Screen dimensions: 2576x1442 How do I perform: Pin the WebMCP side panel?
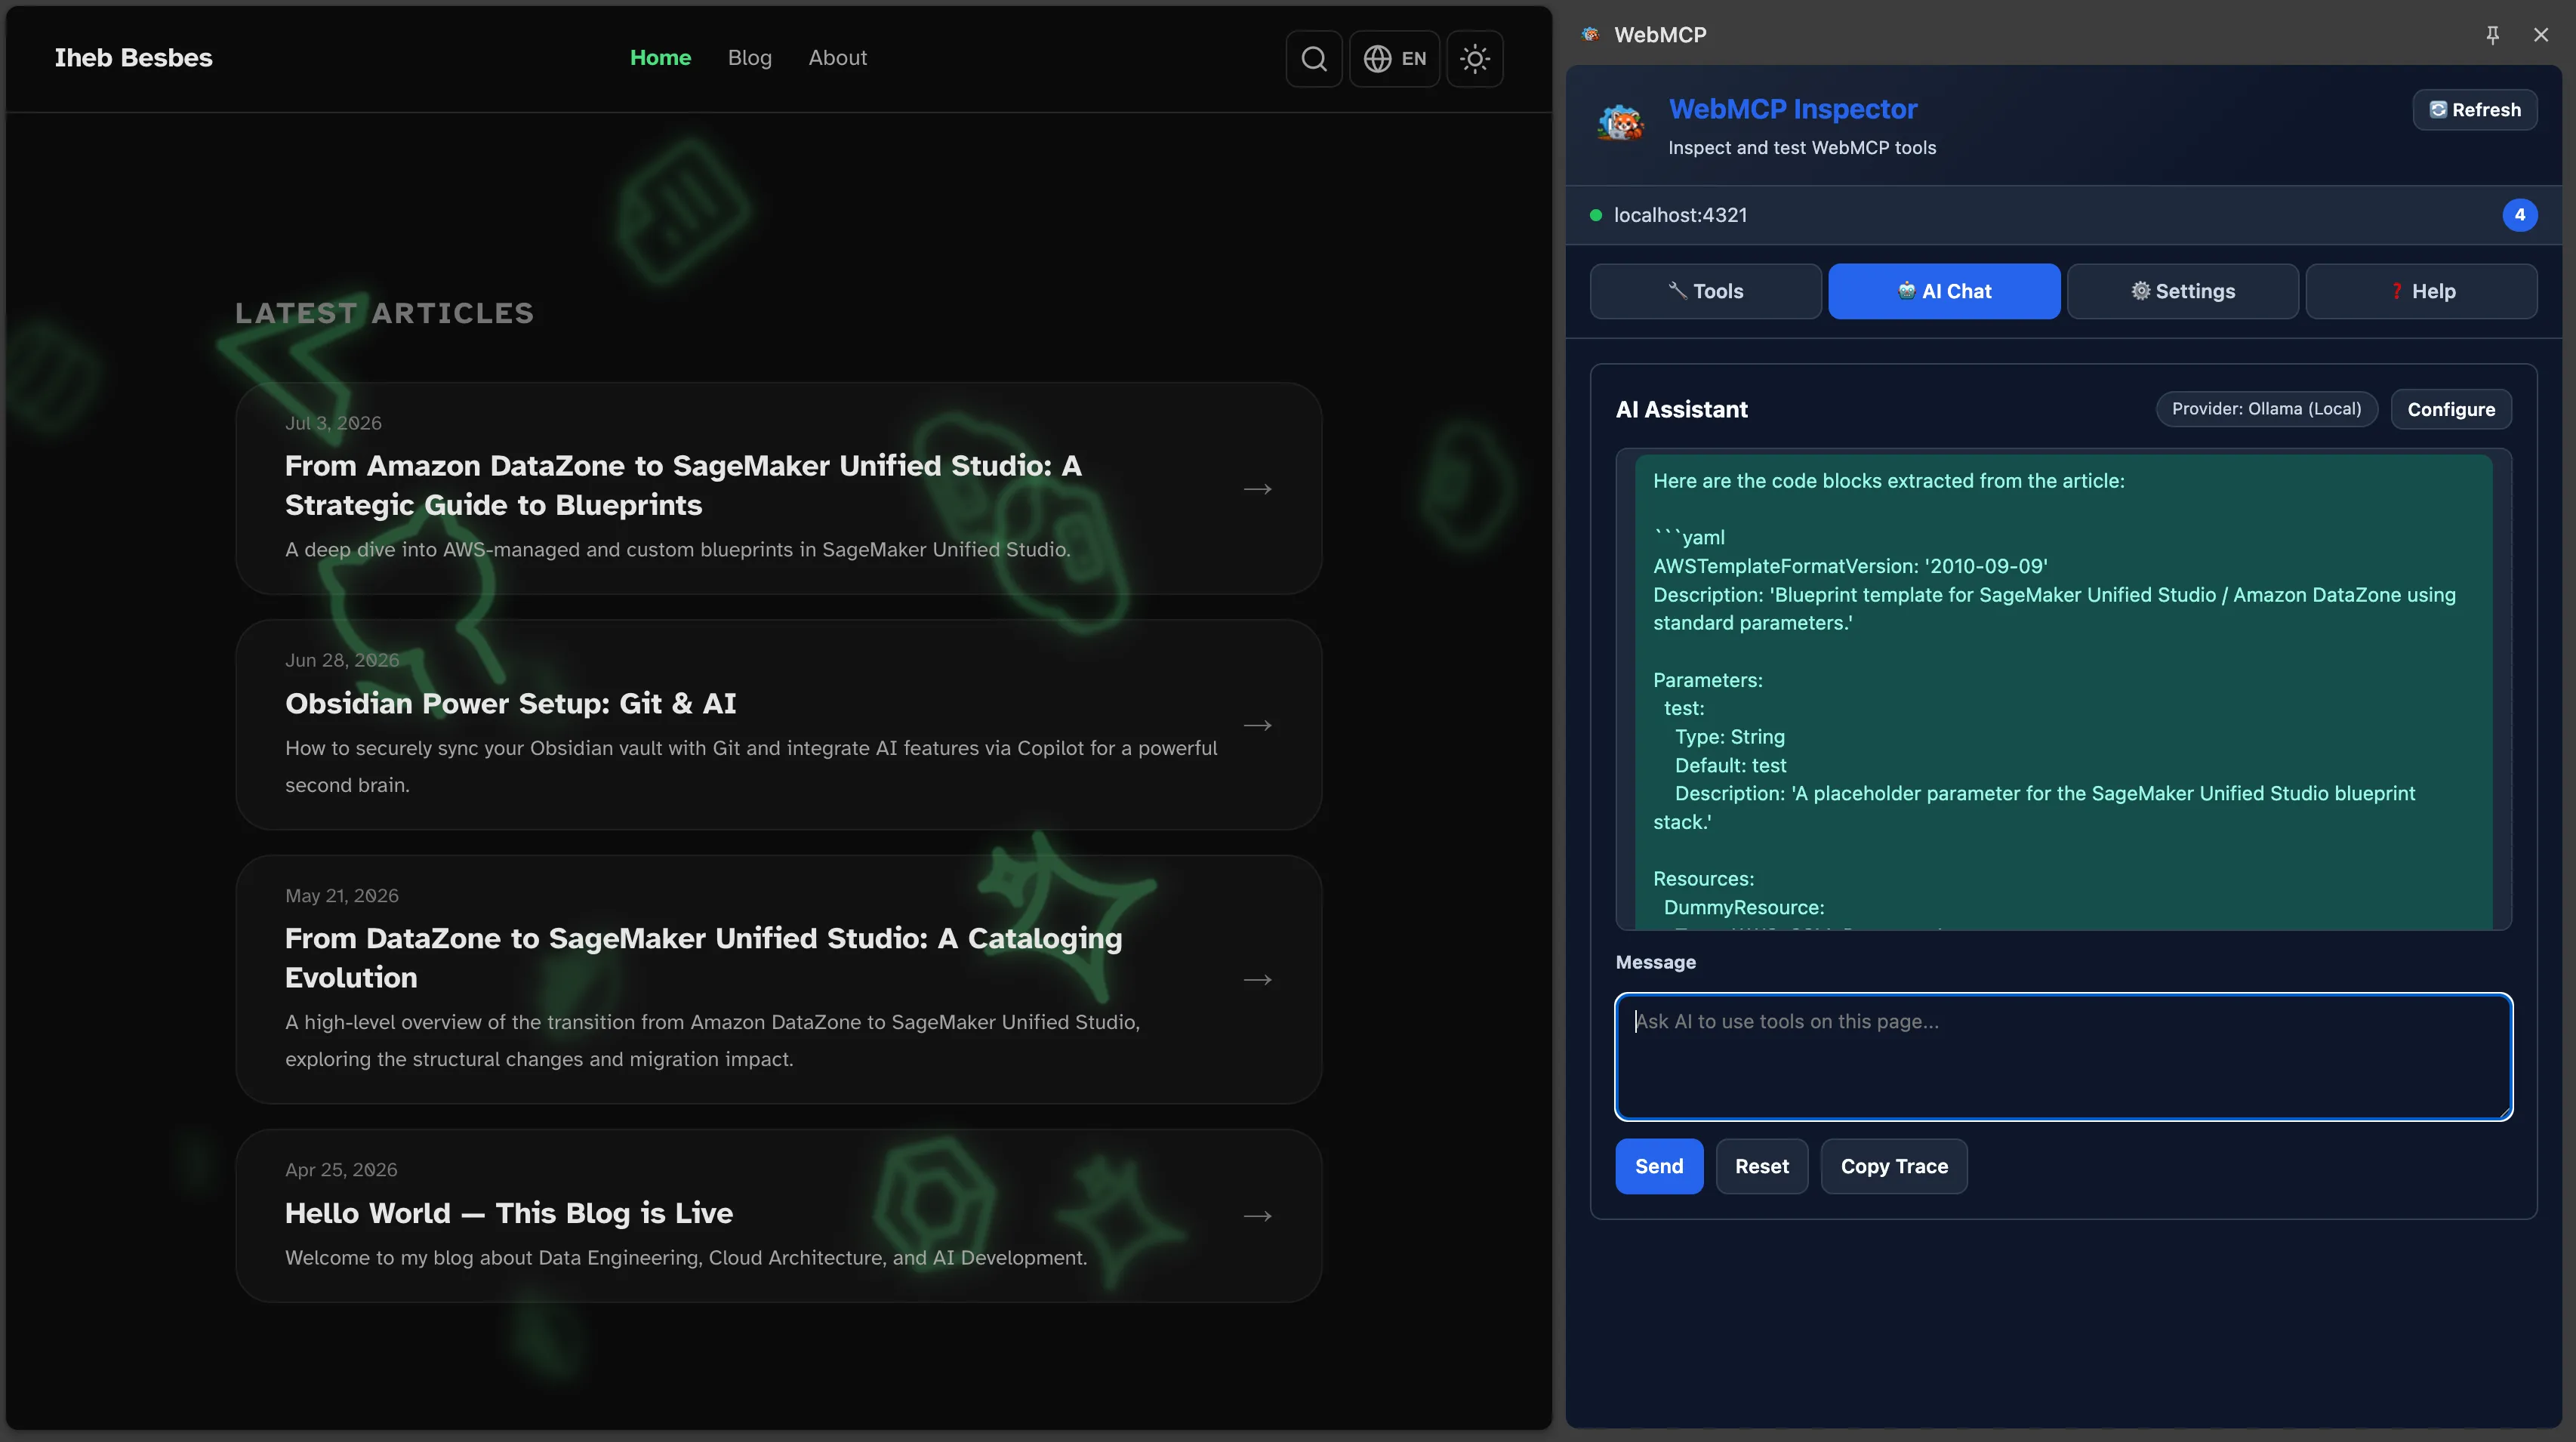pos(2492,35)
